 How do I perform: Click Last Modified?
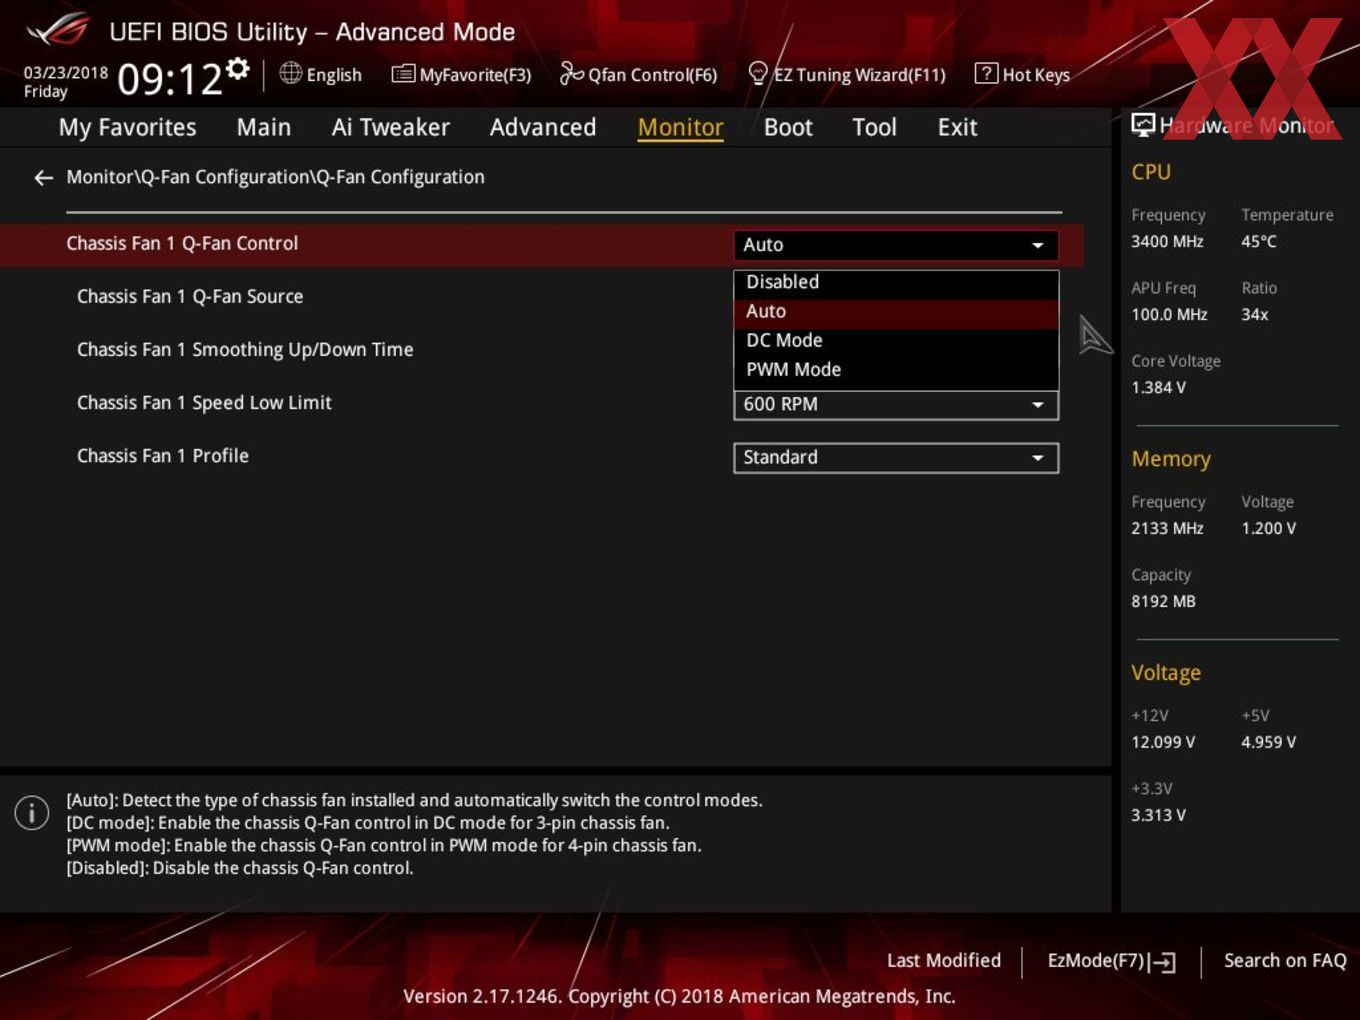[944, 960]
